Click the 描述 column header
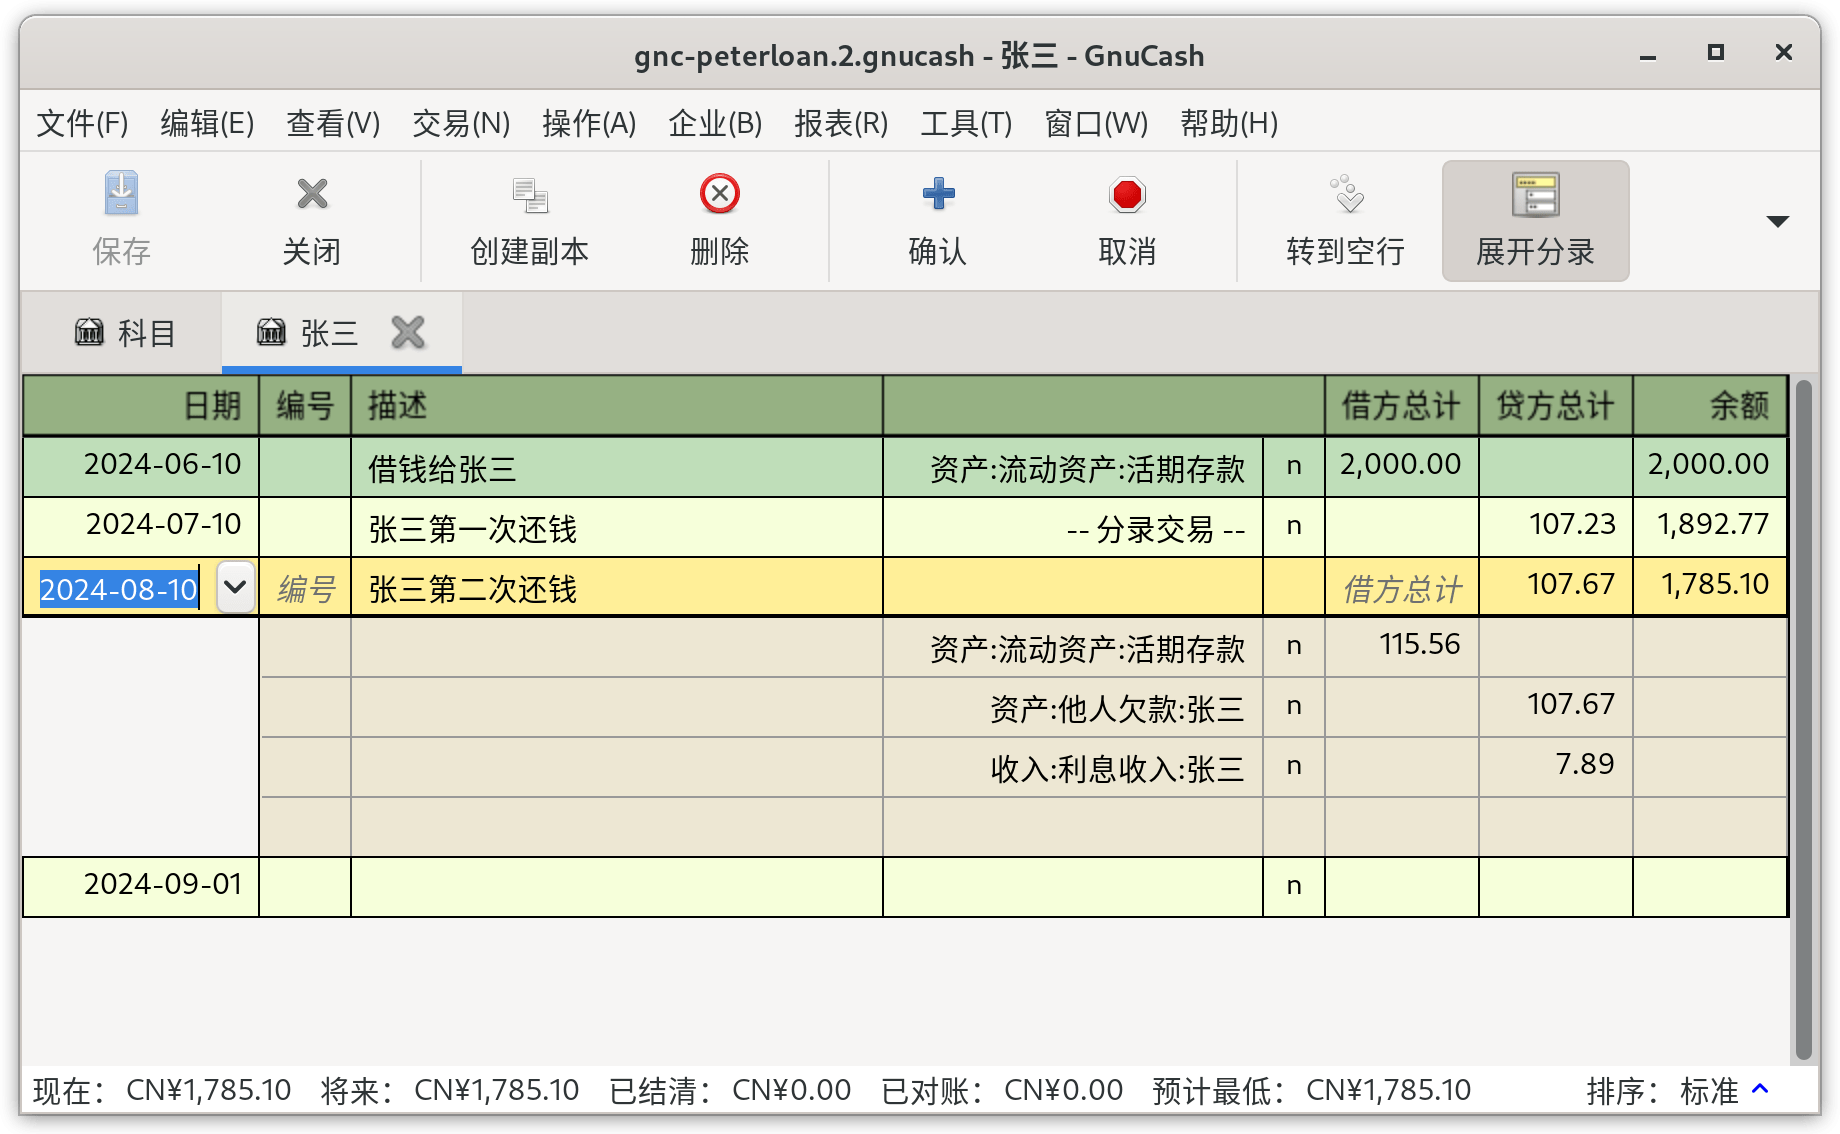Viewport: 1840px width, 1134px height. 617,406
